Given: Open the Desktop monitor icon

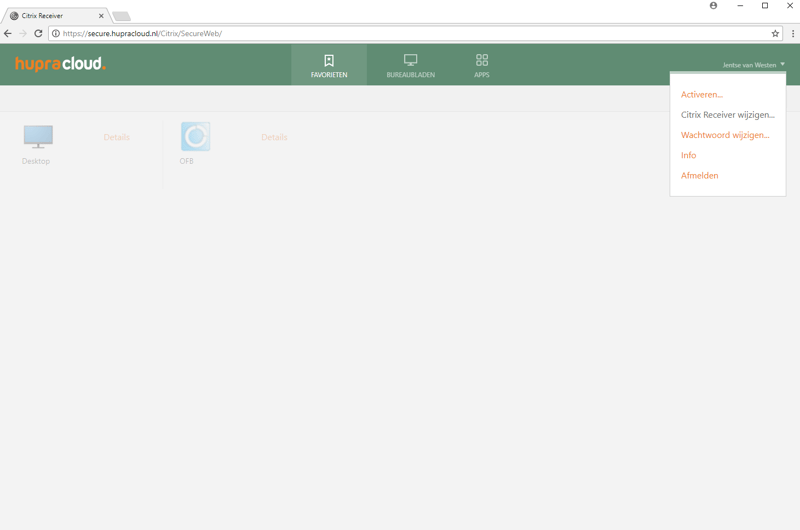Looking at the screenshot, I should [38, 137].
